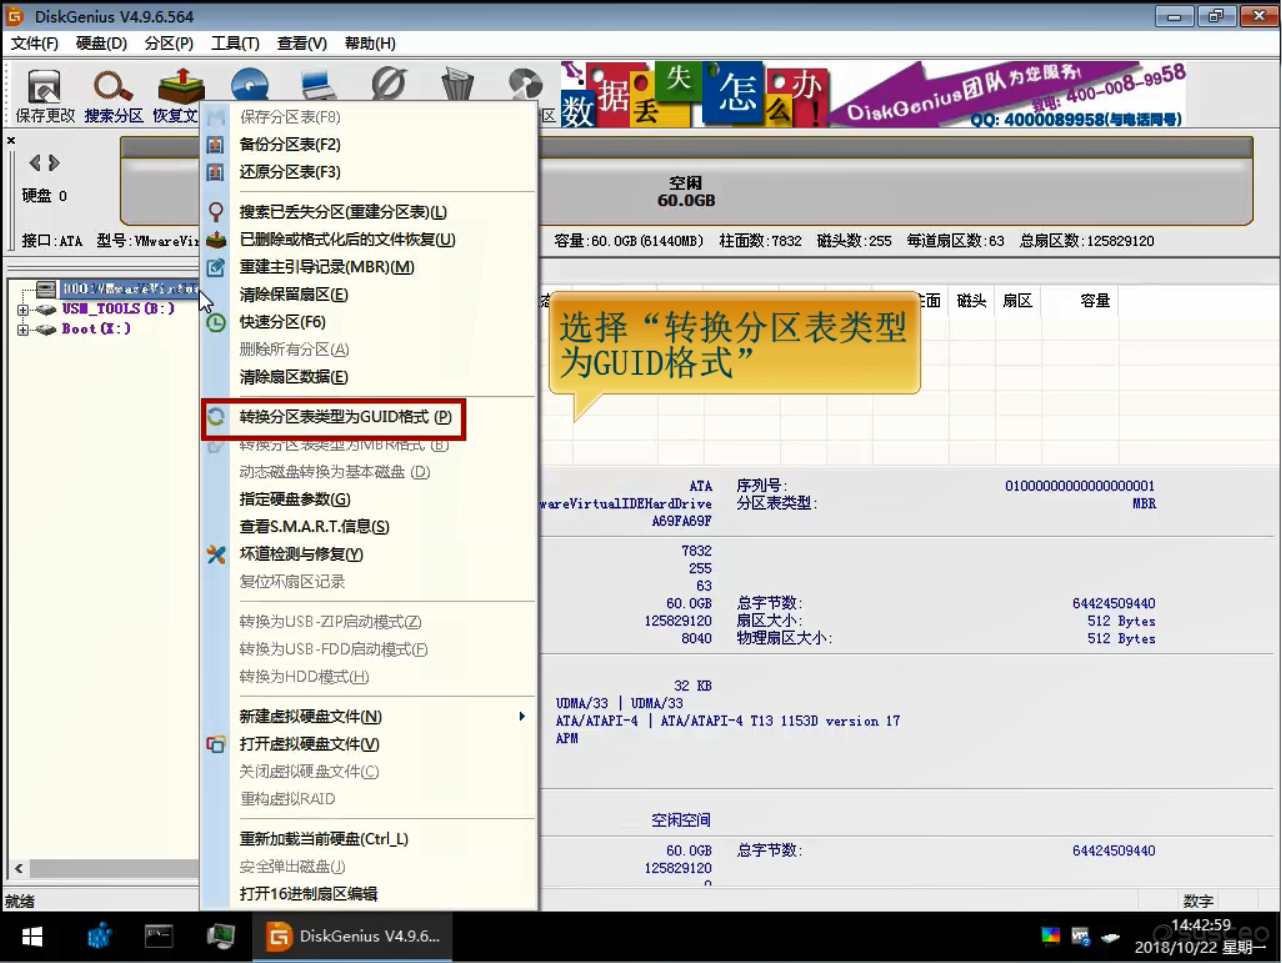Open the 硬盘(D) menu
Screen dimensions: 1282x963
pos(102,43)
